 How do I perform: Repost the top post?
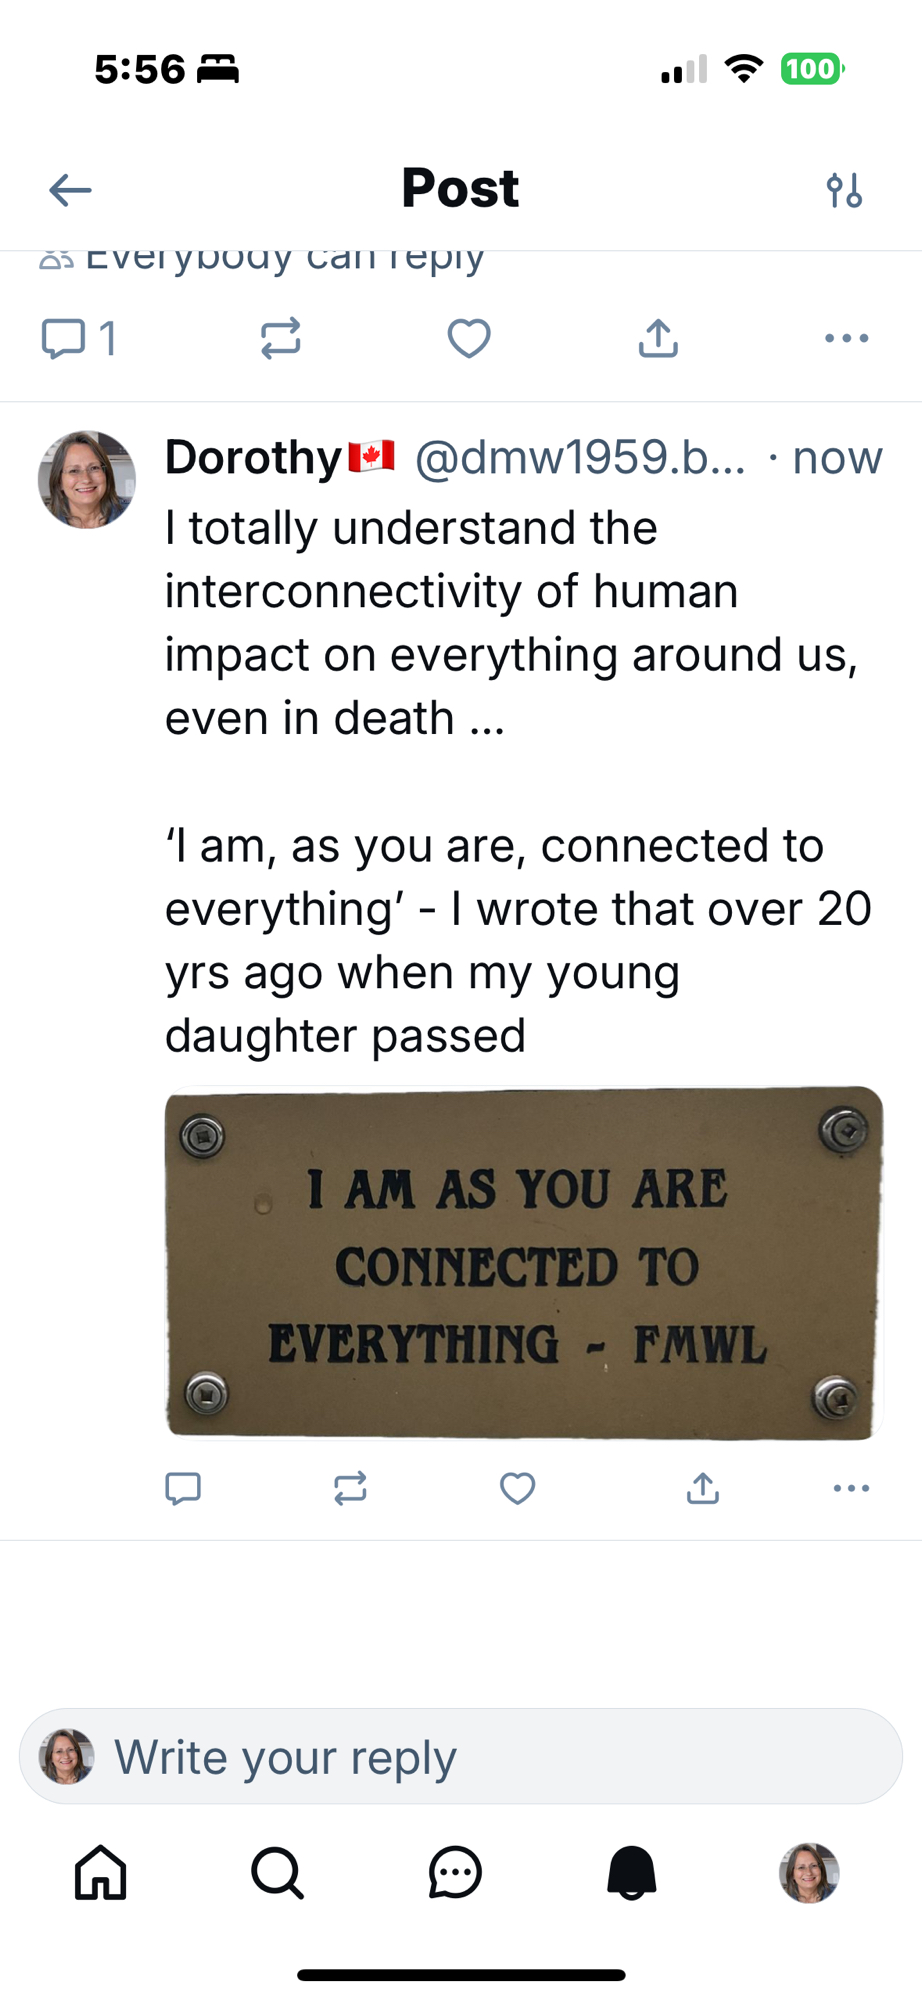click(x=280, y=338)
